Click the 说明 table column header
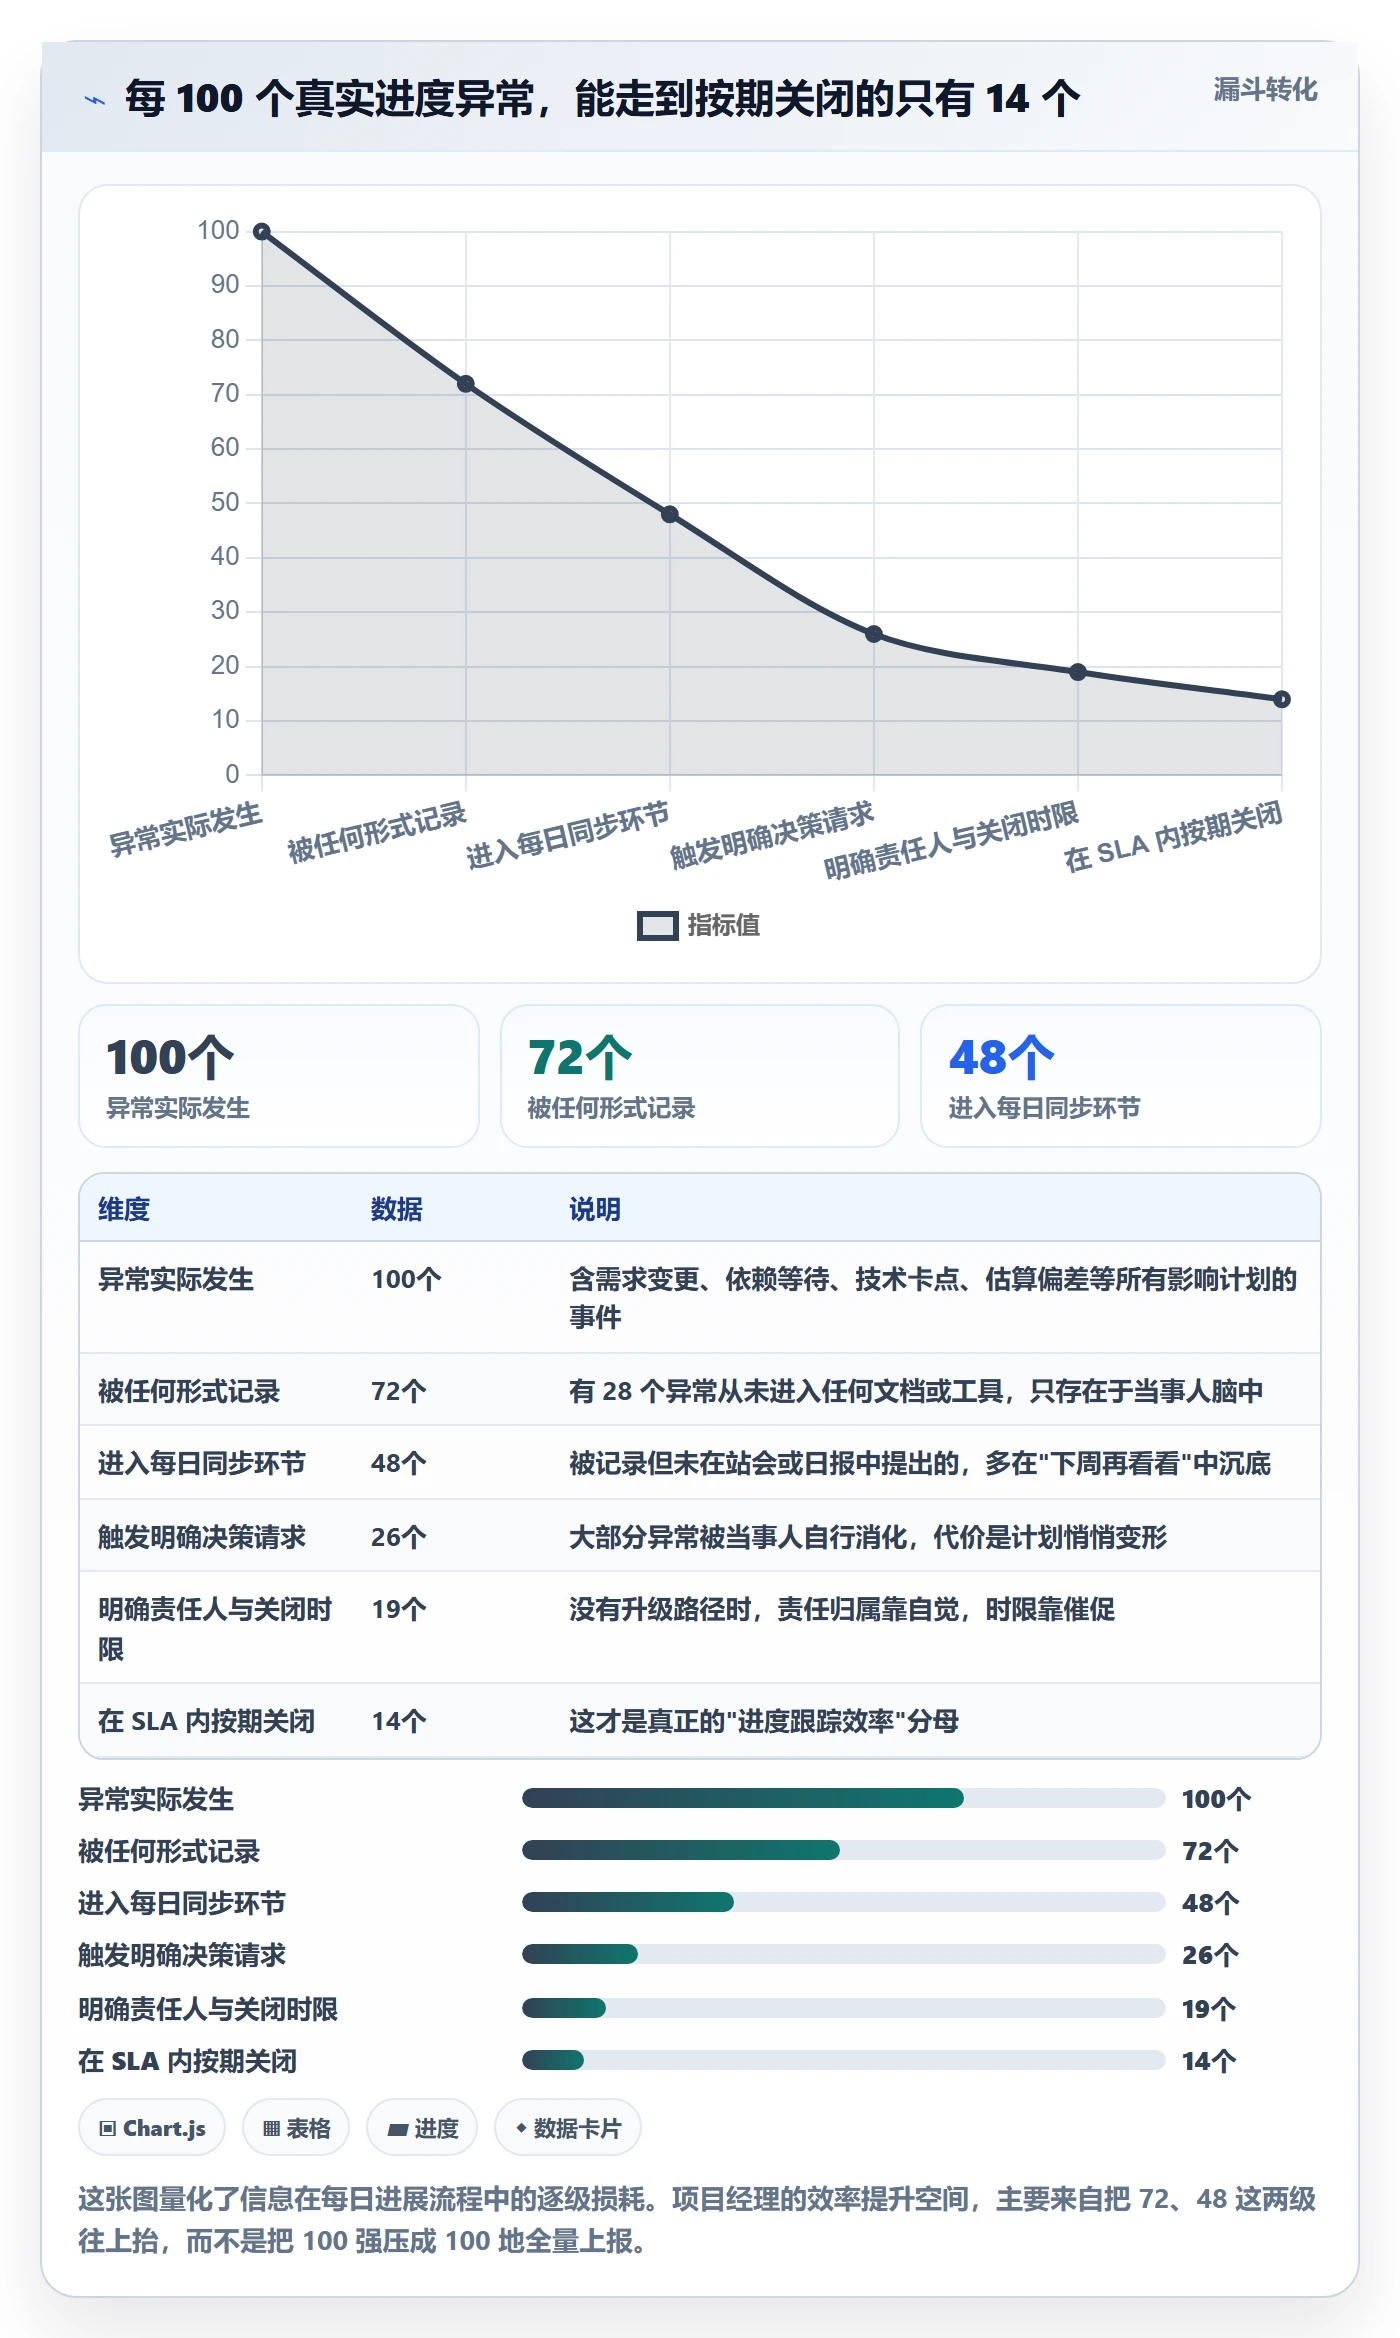The width and height of the screenshot is (1400, 2338). (595, 1209)
